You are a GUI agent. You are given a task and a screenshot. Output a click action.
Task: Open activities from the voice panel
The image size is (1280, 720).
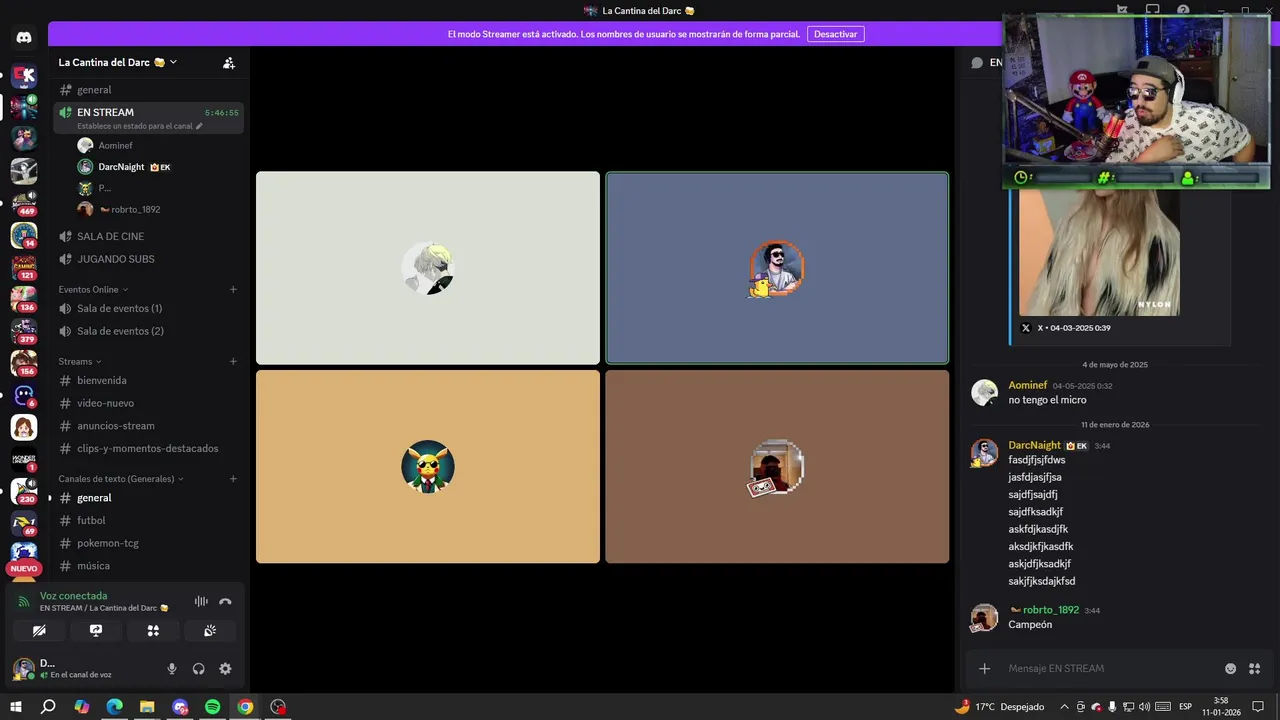click(x=153, y=631)
